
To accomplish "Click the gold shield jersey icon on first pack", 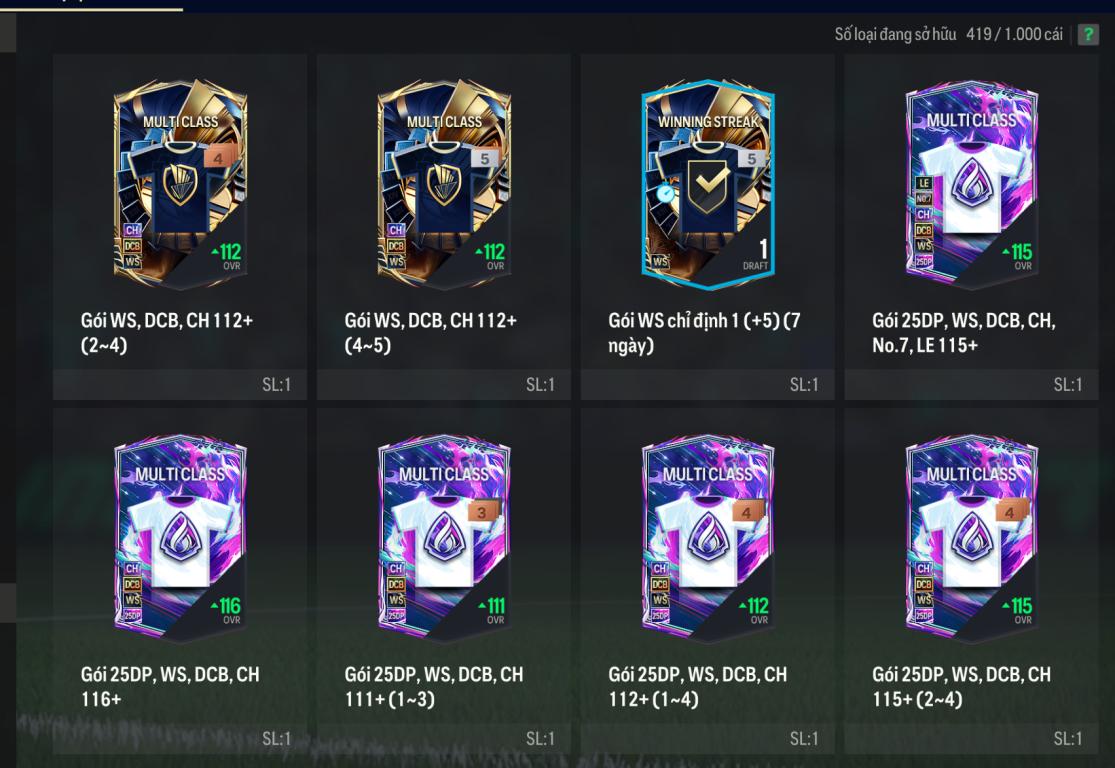I will tap(180, 185).
